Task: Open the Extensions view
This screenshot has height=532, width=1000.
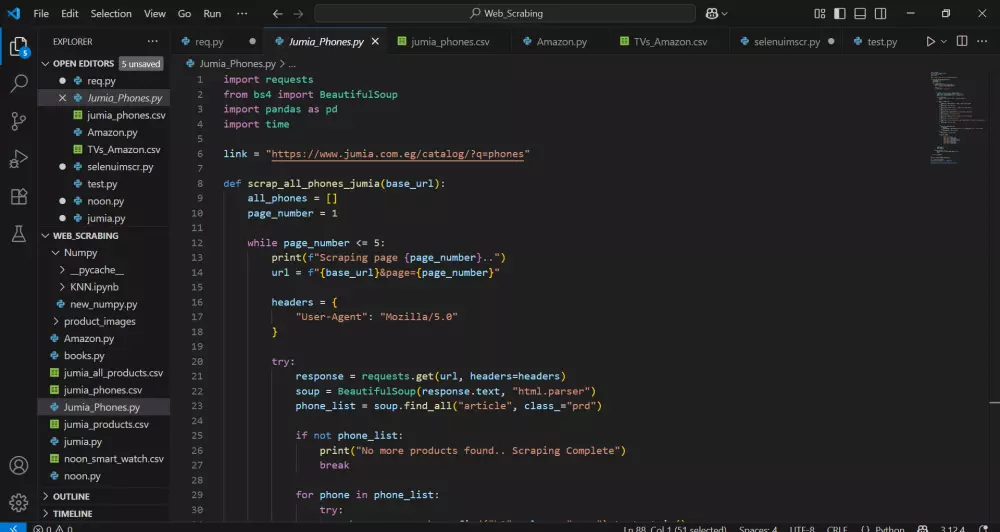Action: (x=18, y=196)
